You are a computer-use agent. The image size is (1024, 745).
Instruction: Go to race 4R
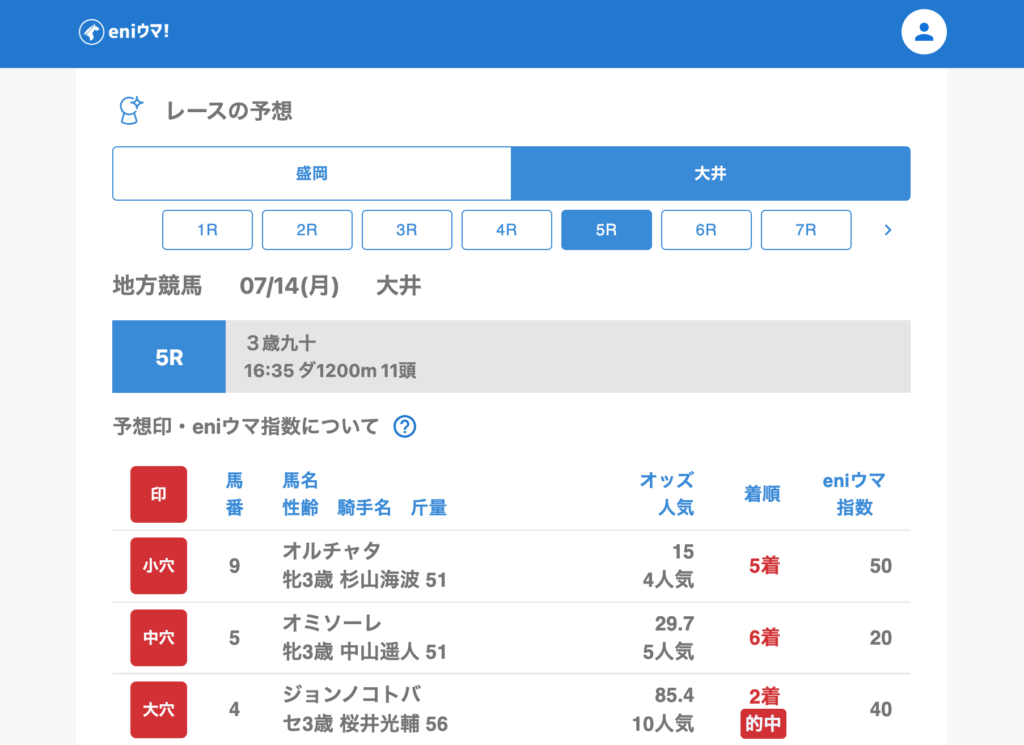(506, 230)
